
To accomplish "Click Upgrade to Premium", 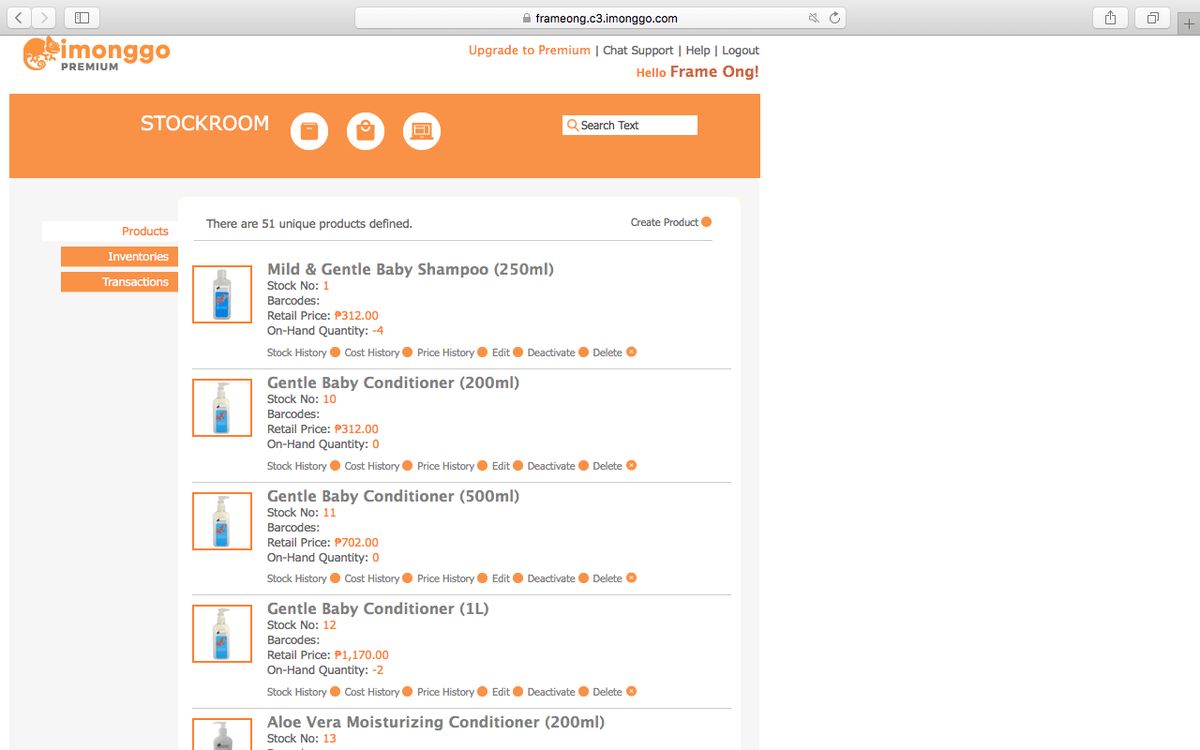I will click(x=529, y=50).
